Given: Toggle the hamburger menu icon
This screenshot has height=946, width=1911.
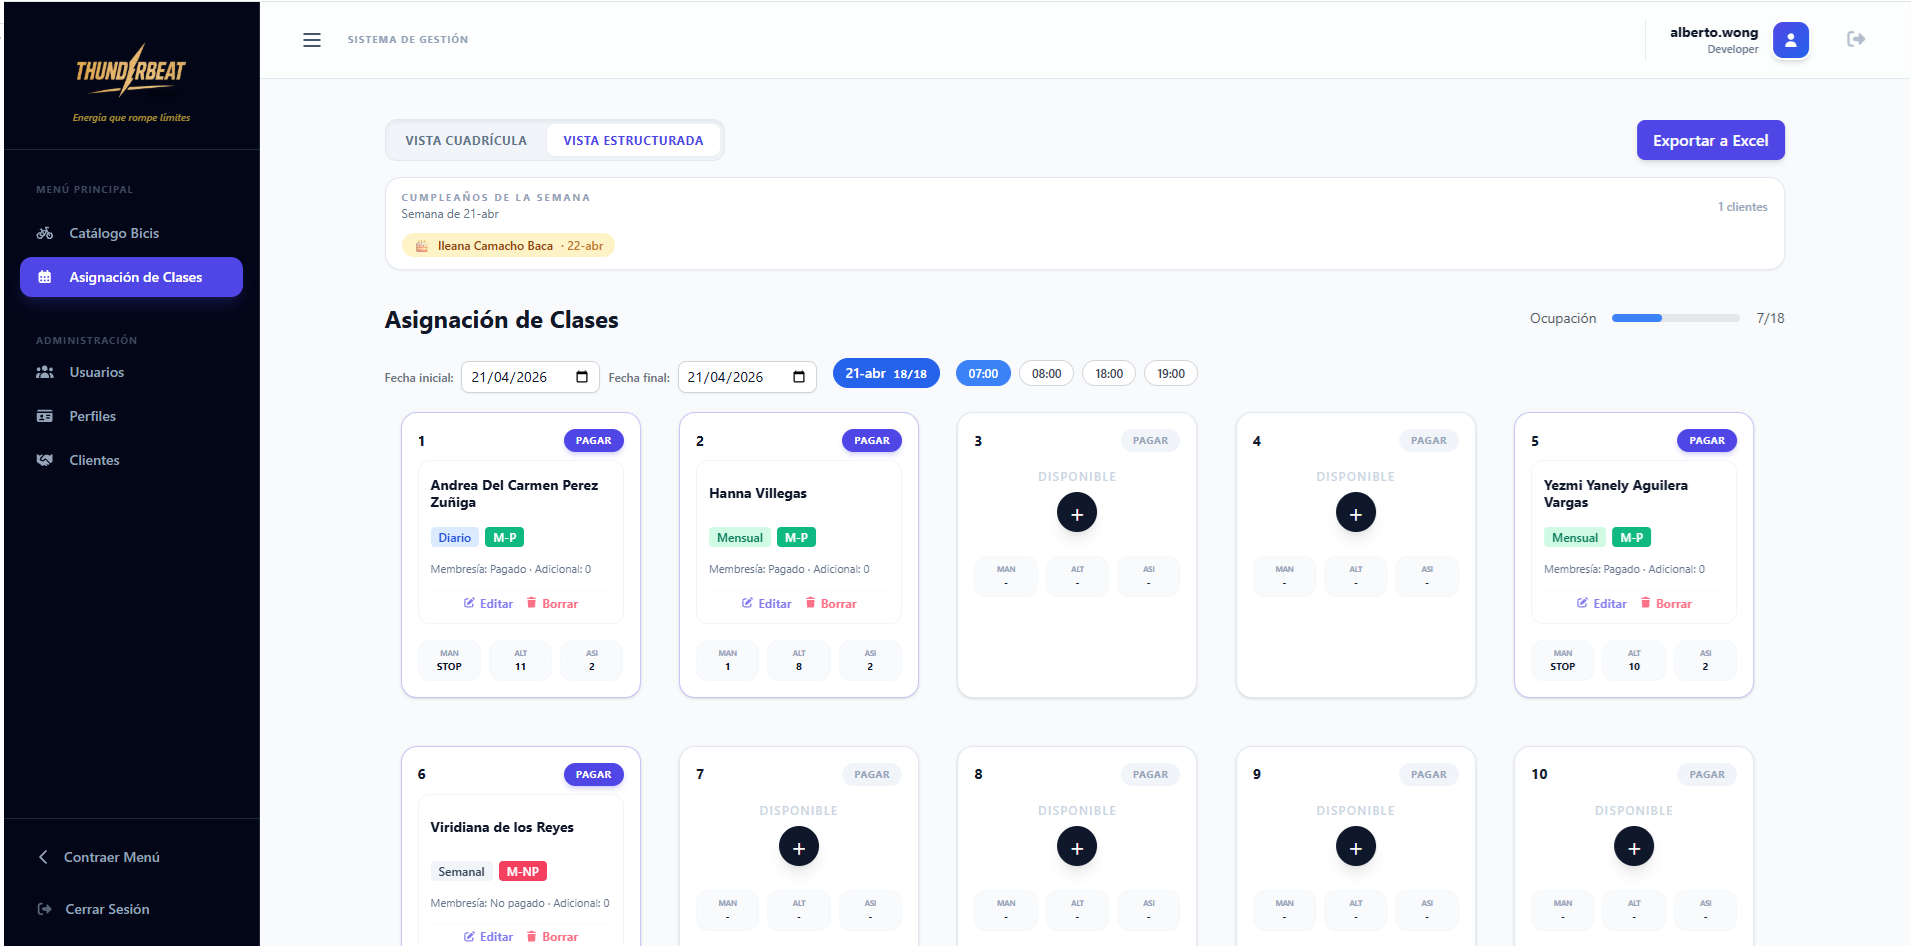Looking at the screenshot, I should coord(312,40).
